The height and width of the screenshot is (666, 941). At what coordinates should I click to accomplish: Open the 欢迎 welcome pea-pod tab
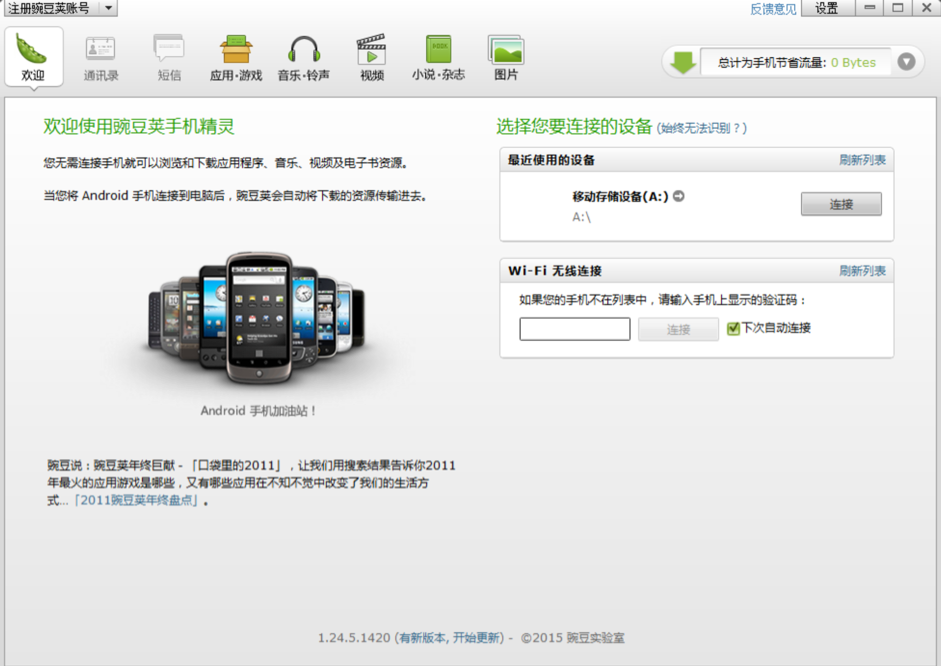point(34,58)
